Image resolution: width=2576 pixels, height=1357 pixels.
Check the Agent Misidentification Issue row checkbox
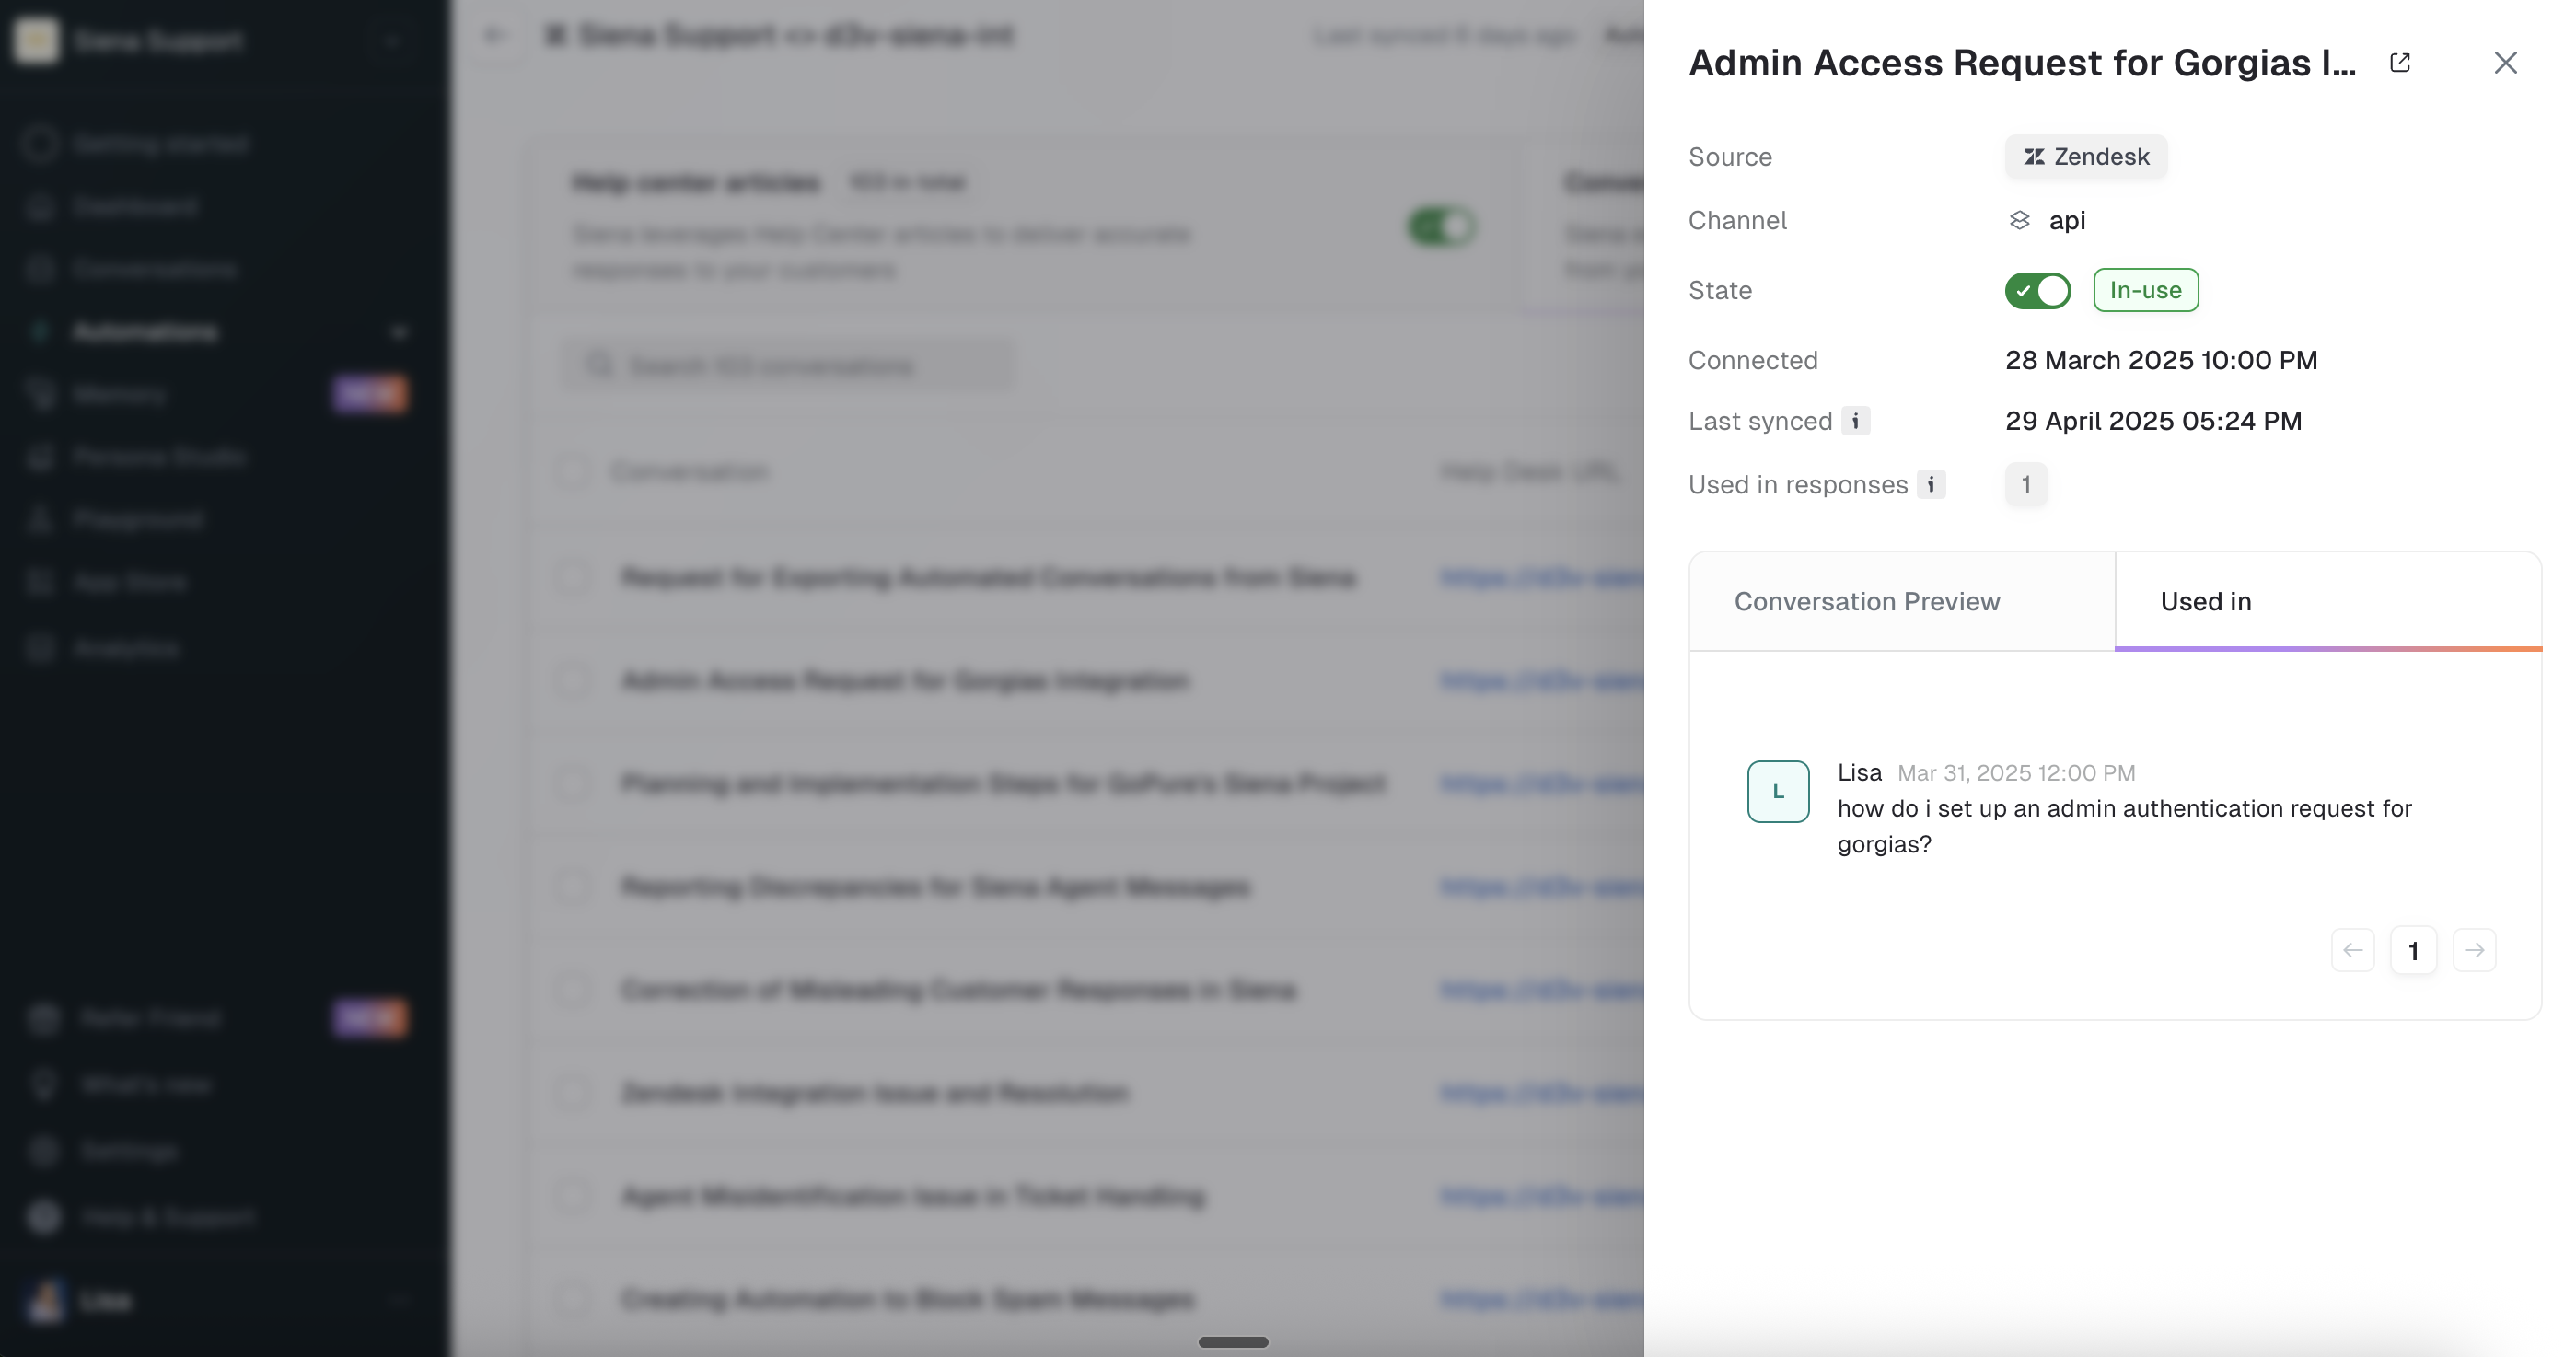tap(574, 1196)
